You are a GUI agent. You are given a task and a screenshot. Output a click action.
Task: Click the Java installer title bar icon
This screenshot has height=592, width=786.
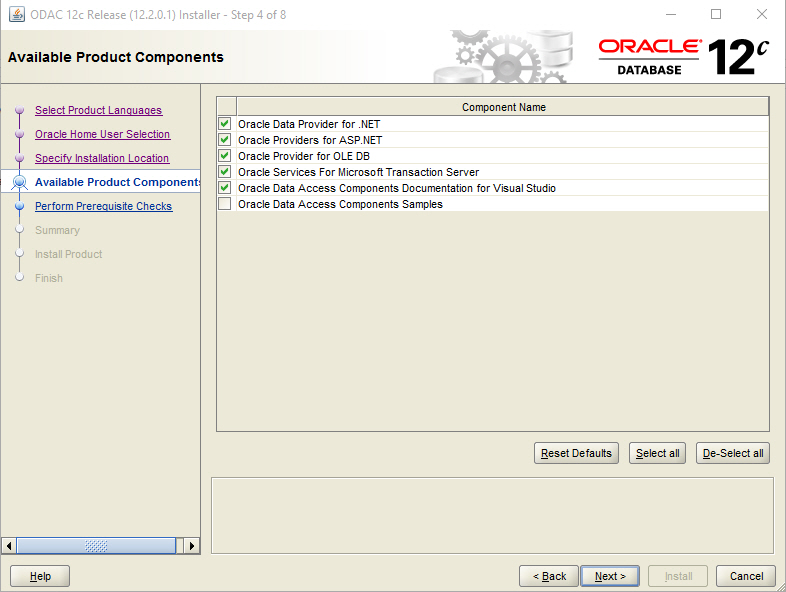pyautogui.click(x=17, y=15)
